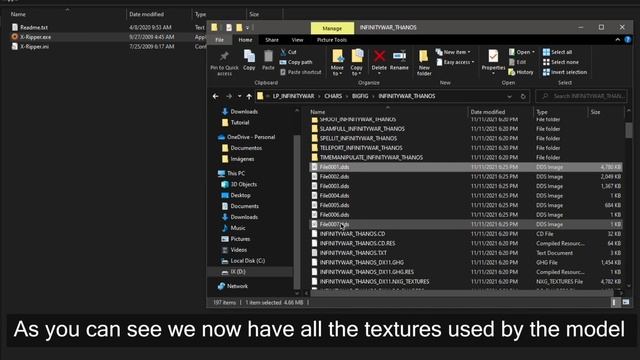
Task: Open the Help question mark icon
Action: (628, 40)
